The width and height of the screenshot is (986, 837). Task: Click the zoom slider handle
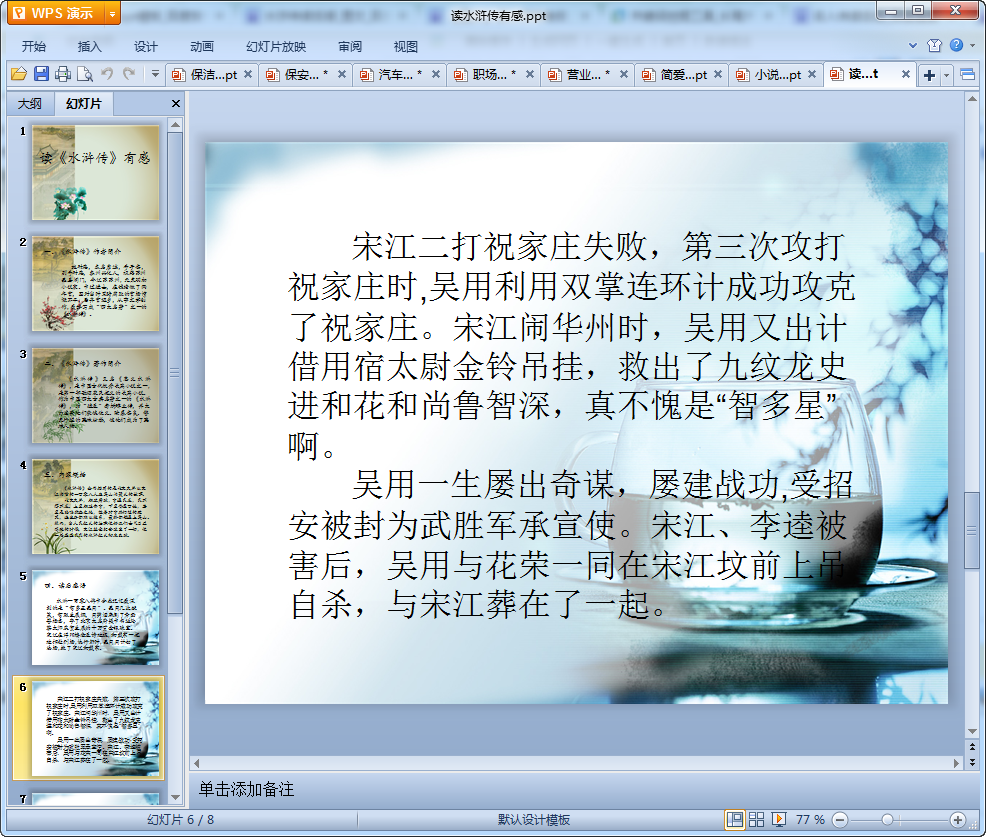coord(887,819)
